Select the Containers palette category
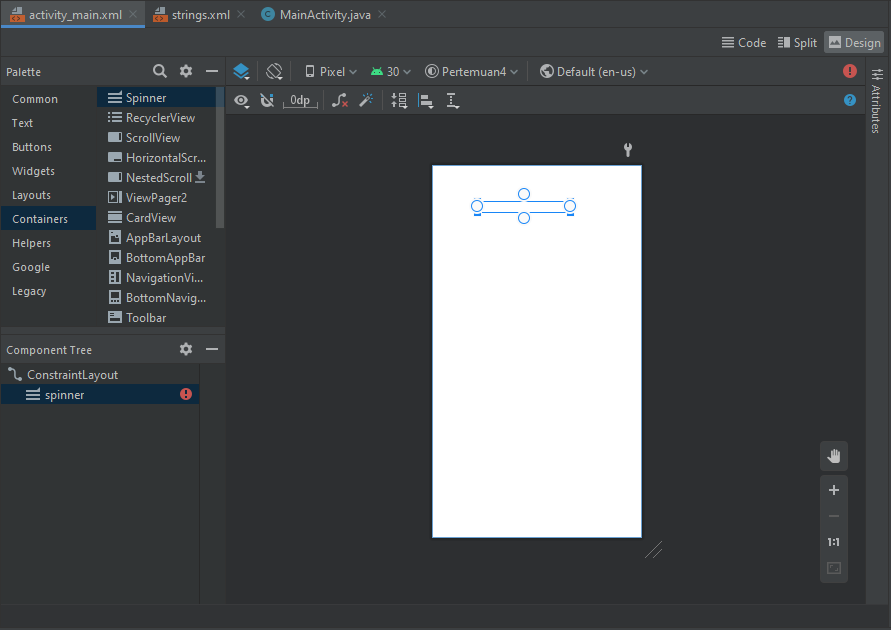The height and width of the screenshot is (630, 891). (48, 219)
